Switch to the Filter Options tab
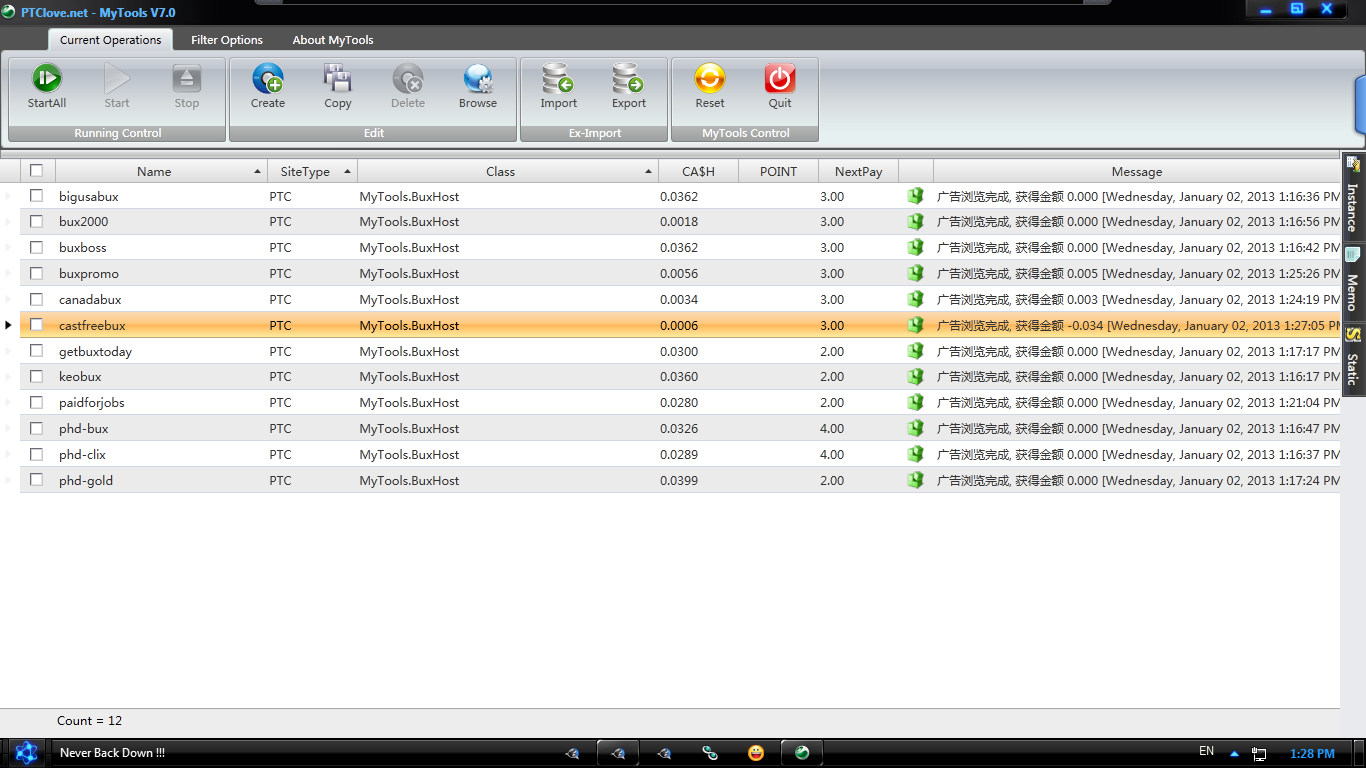 tap(227, 40)
